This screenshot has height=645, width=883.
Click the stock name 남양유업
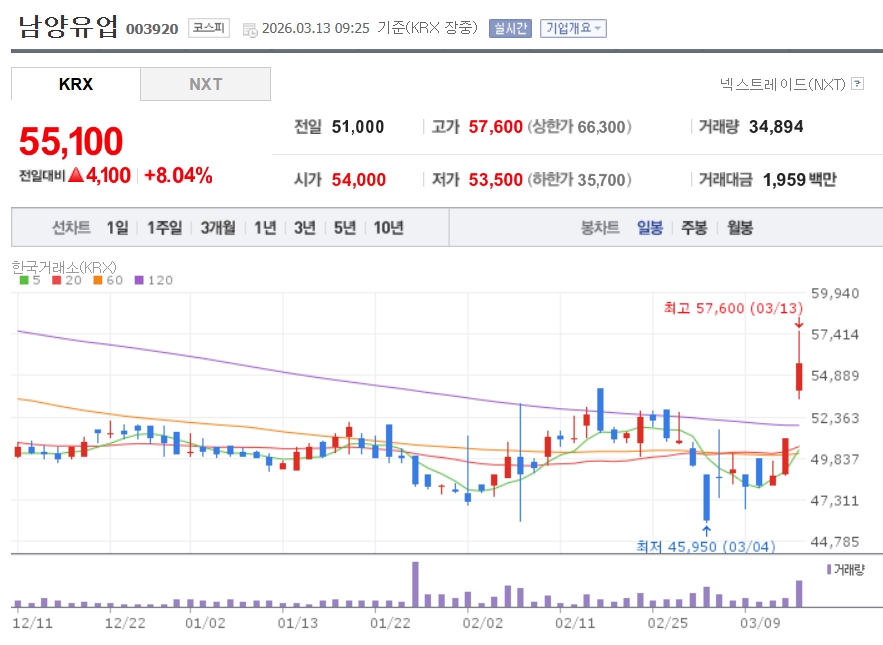click(68, 26)
